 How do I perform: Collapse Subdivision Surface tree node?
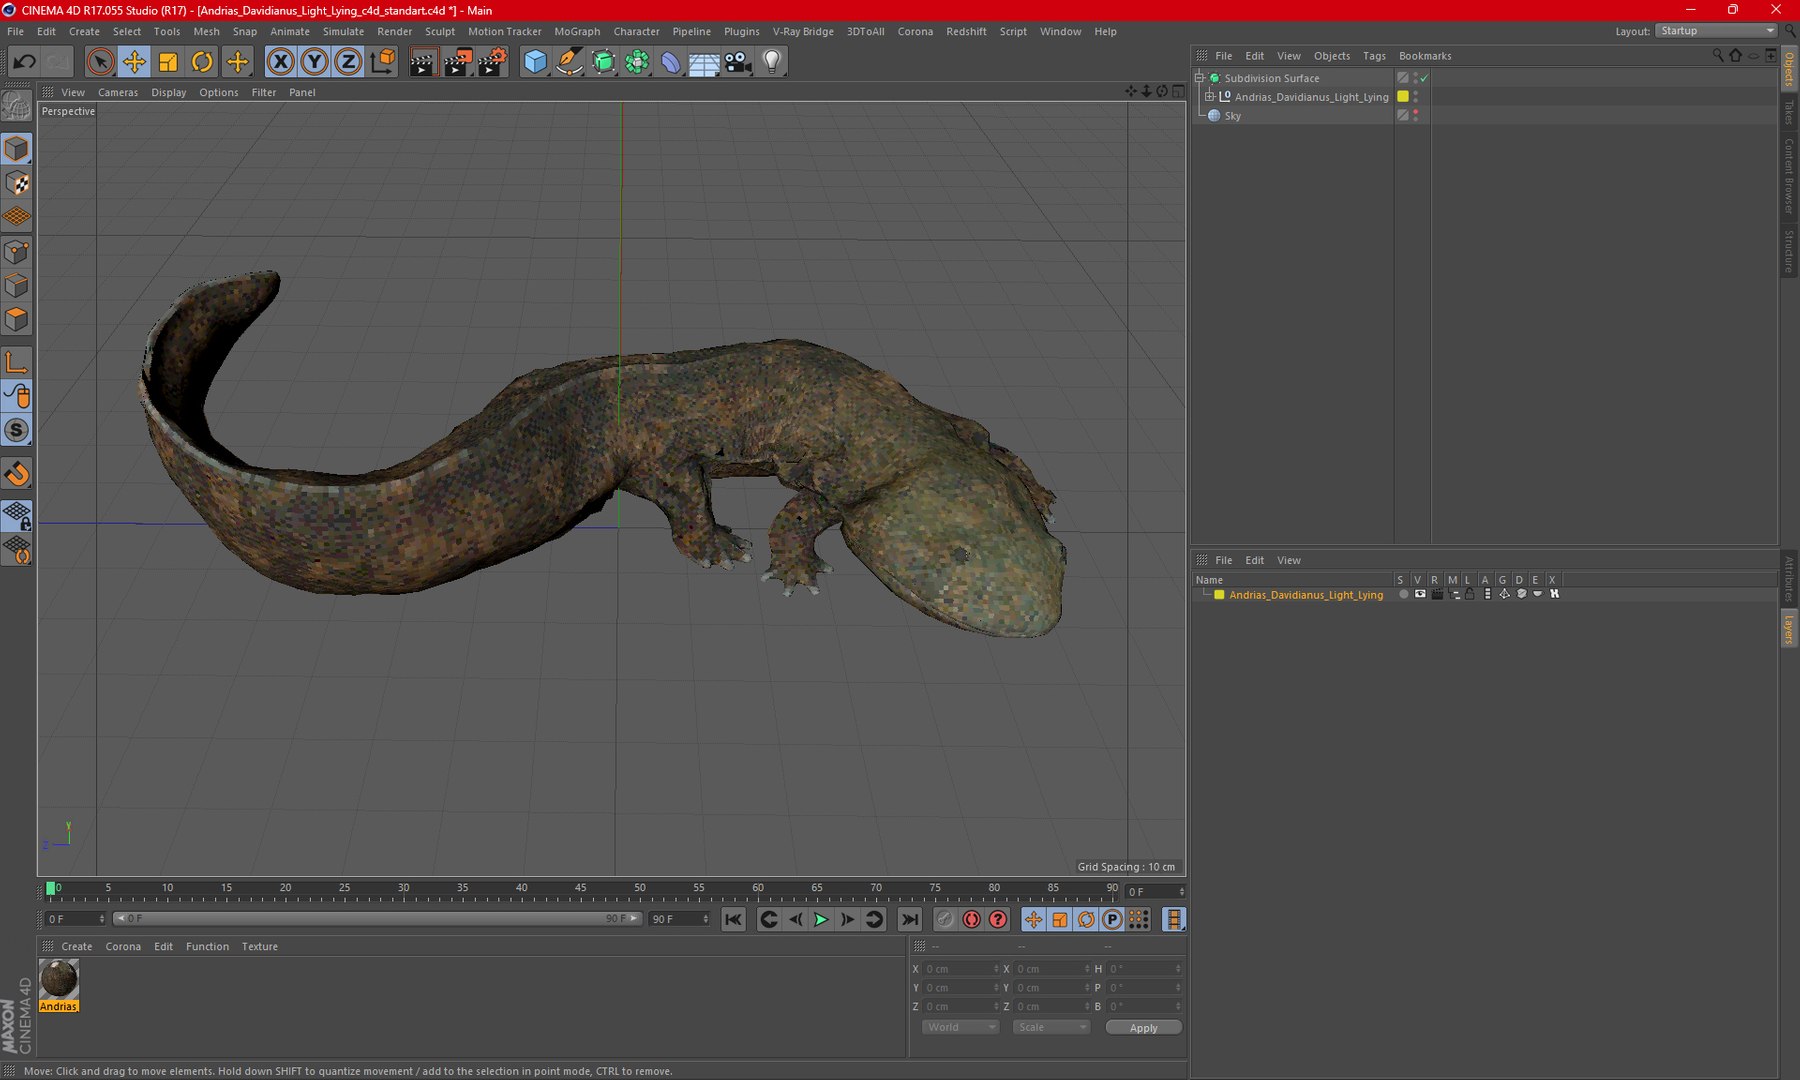[1199, 78]
